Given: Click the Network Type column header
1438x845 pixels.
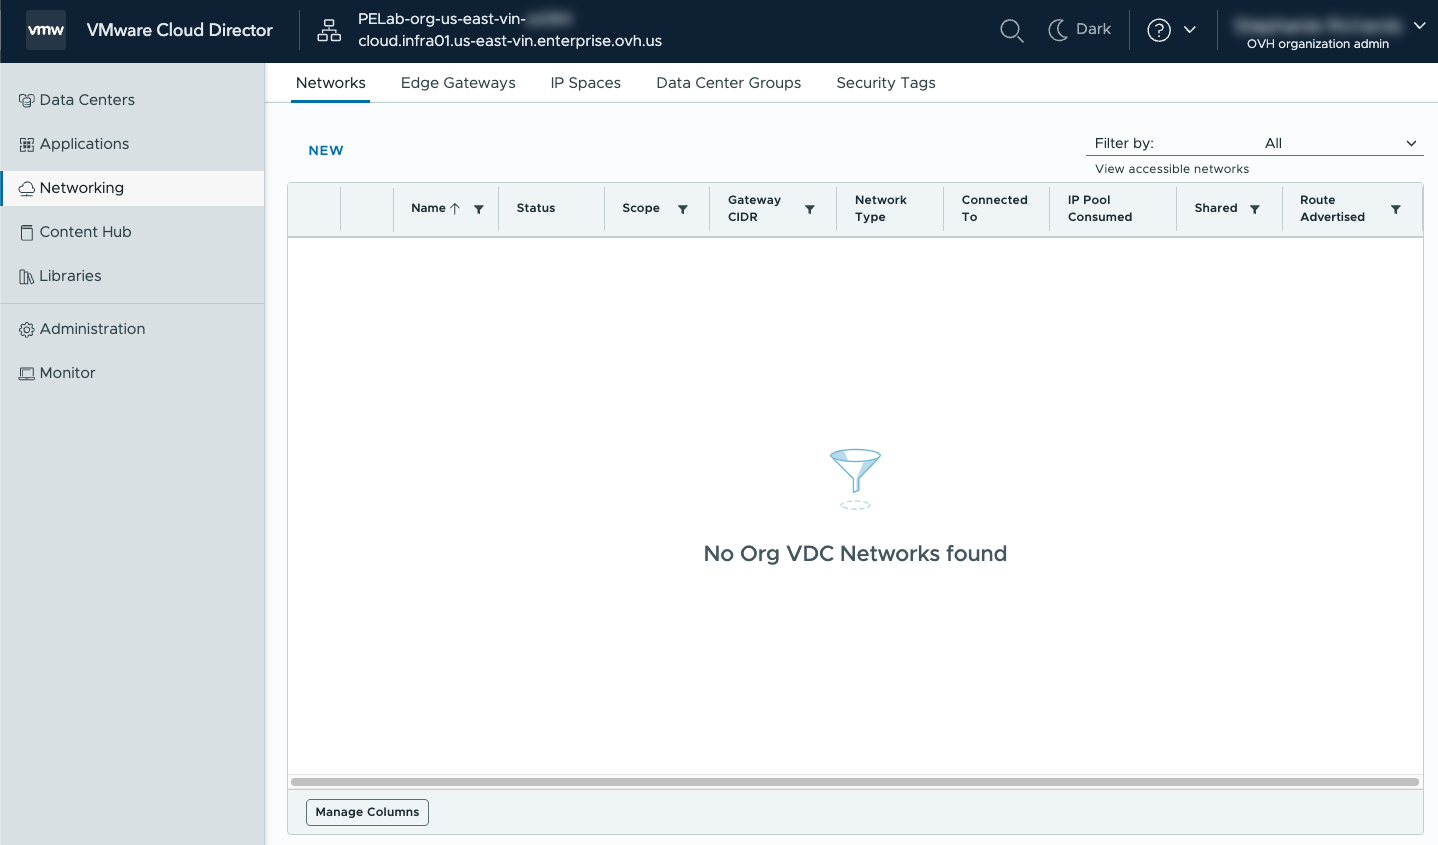Looking at the screenshot, I should pos(881,208).
